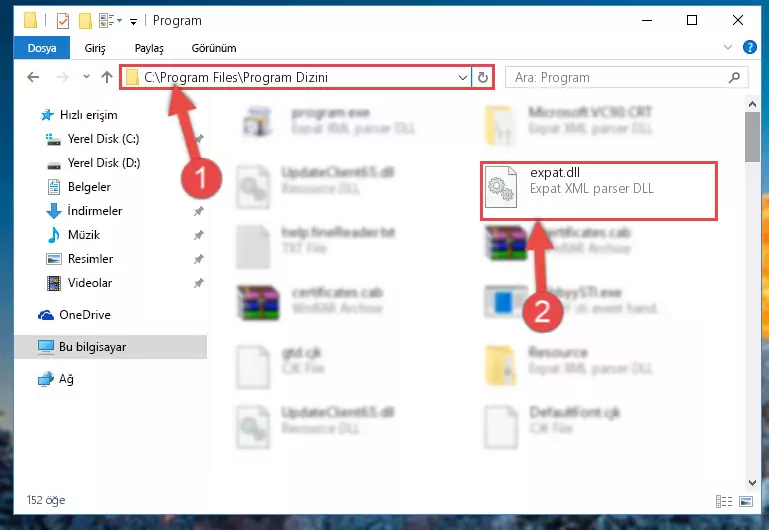Click the pin icon beside İndirmeler
Image resolution: width=769 pixels, height=530 pixels.
click(x=198, y=211)
